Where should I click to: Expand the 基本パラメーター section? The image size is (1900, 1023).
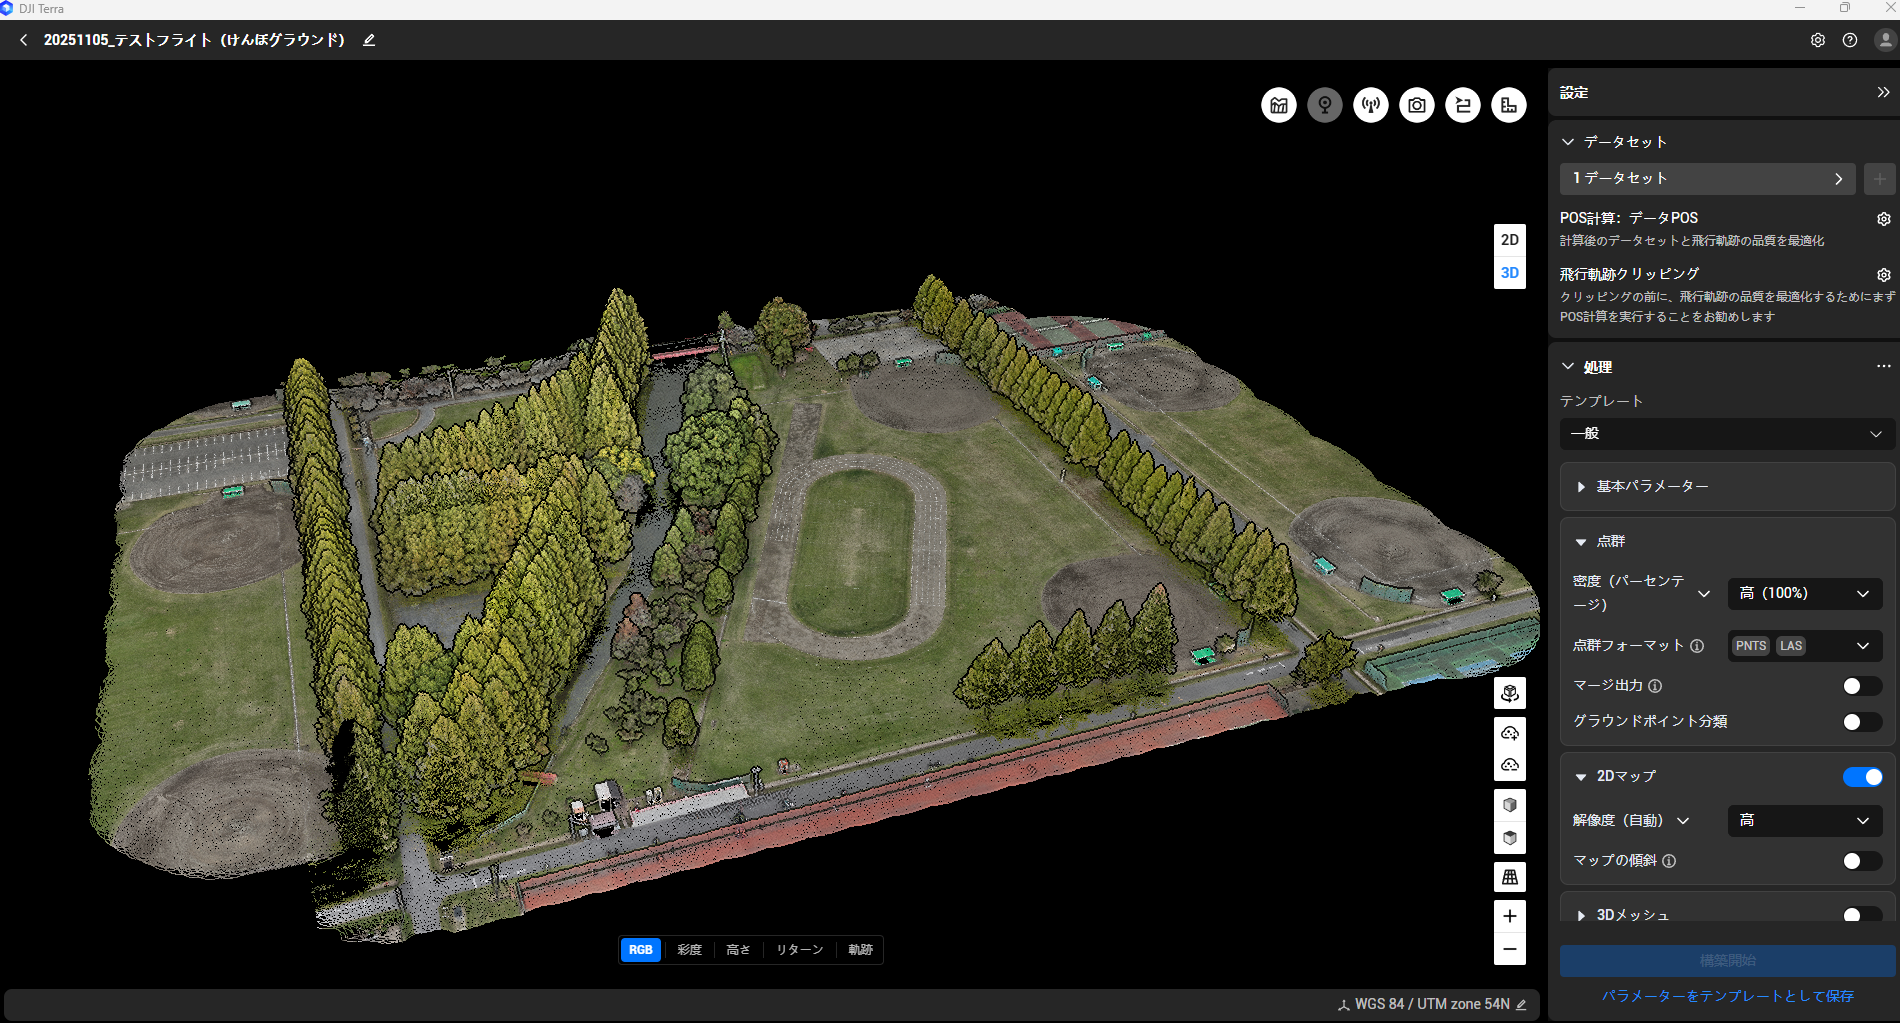(x=1652, y=486)
